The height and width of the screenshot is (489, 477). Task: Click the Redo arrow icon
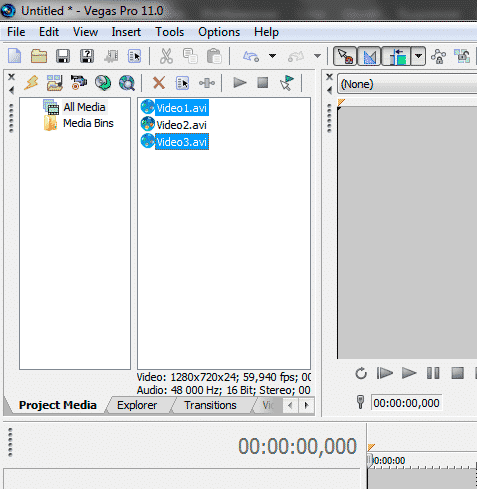point(296,56)
